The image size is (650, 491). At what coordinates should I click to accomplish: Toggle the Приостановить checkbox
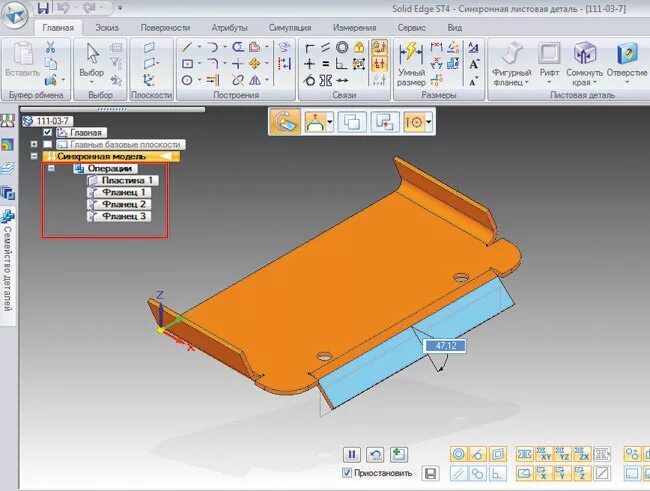coord(347,473)
